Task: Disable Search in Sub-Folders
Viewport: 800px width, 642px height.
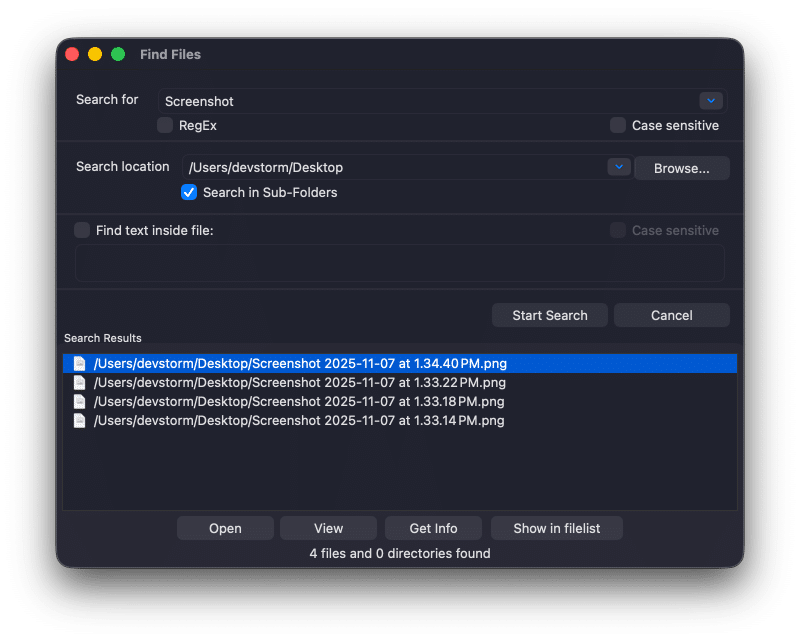Action: pos(189,192)
